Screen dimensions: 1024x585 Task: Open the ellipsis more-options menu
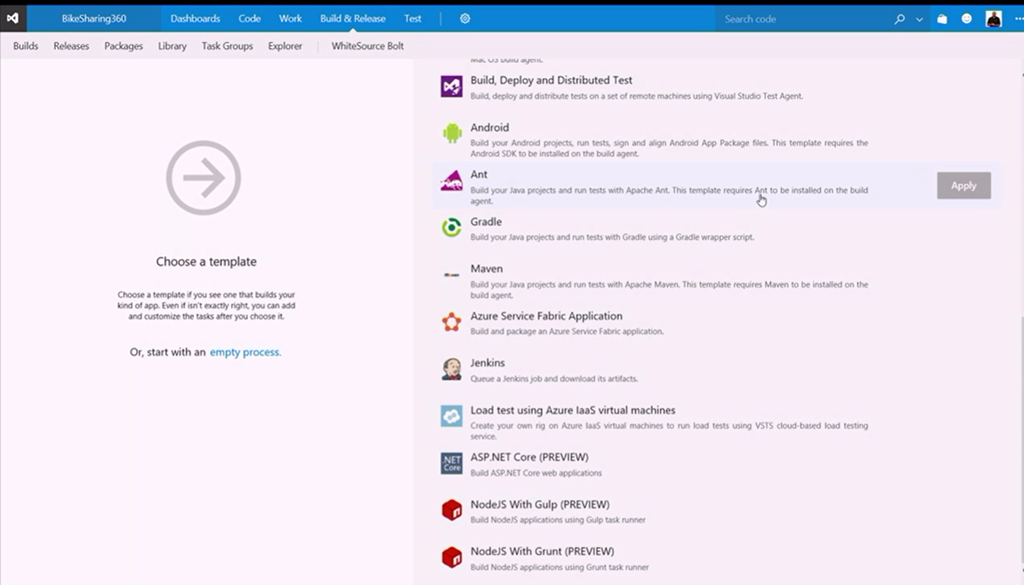[1013, 18]
